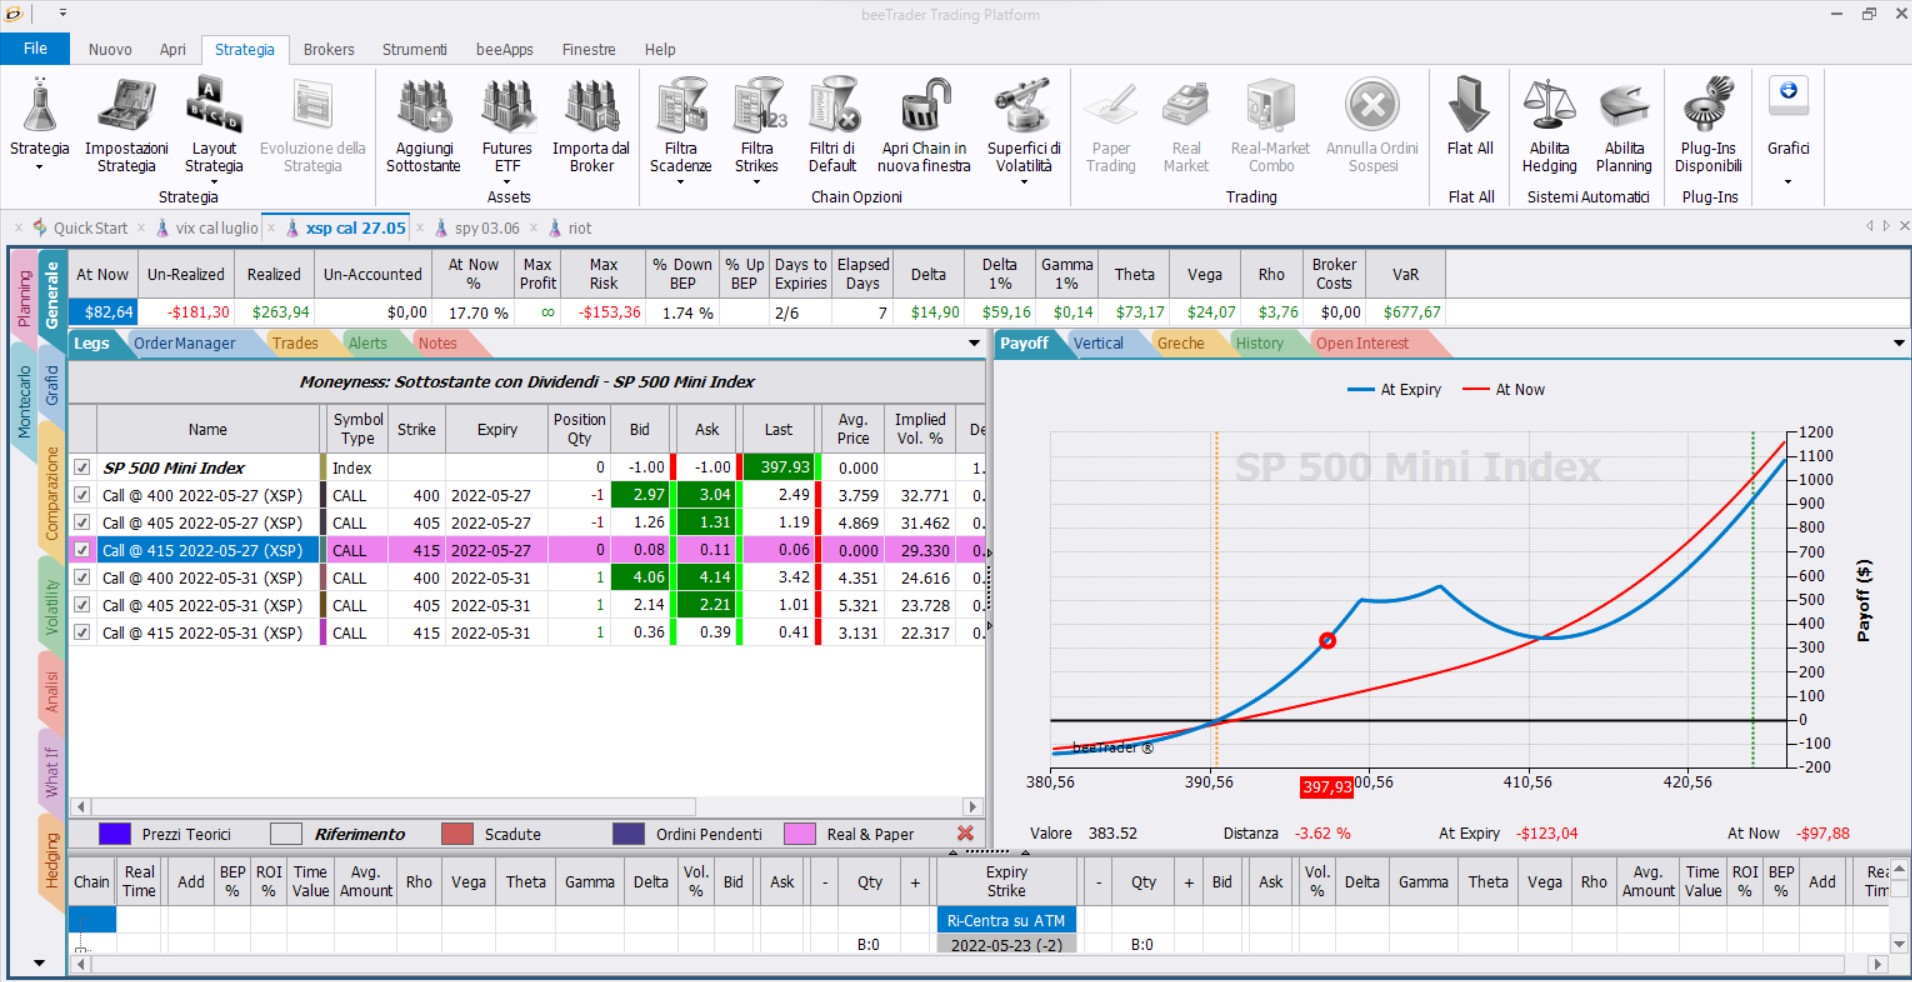The width and height of the screenshot is (1912, 982).
Task: Click the Prezzi Teorici blue color swatch
Action: pos(115,834)
